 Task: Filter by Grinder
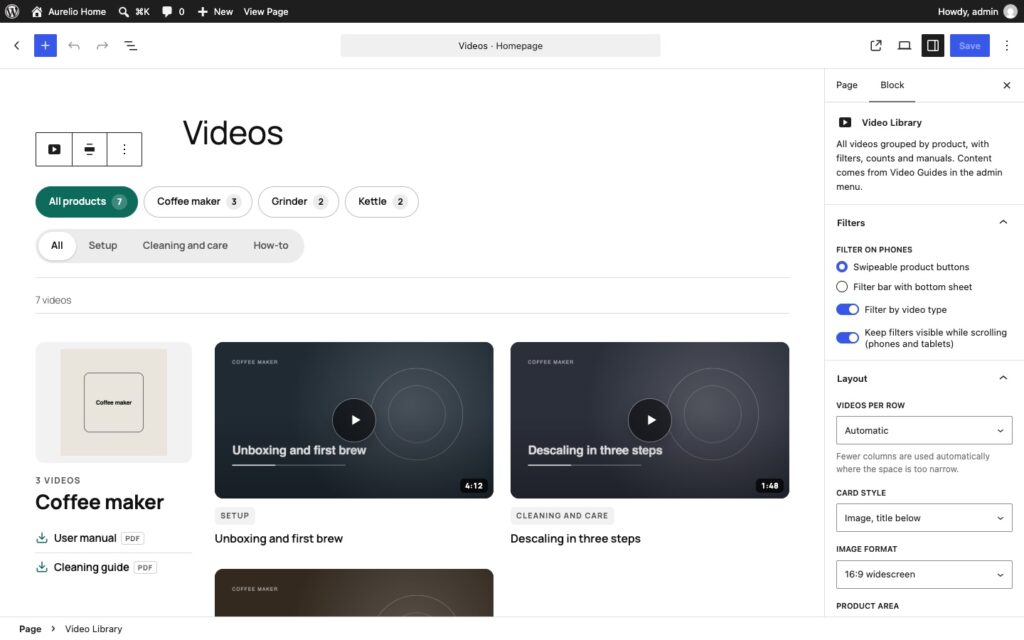pos(298,202)
